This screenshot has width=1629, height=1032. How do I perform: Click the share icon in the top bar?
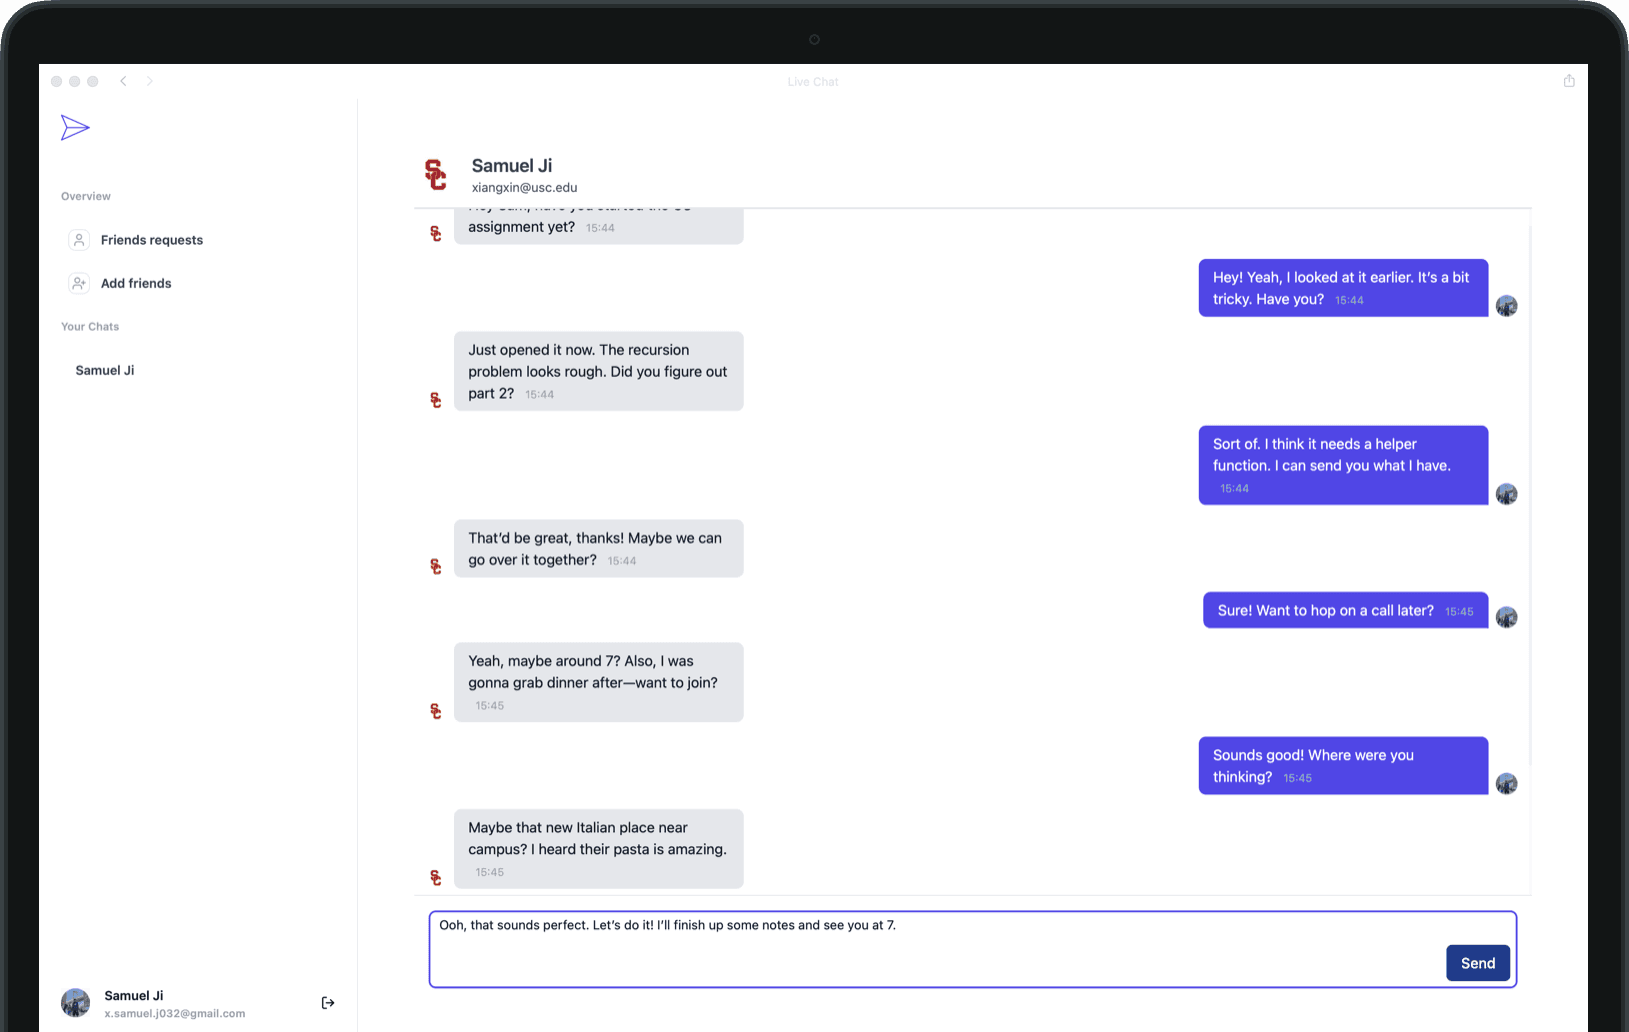pos(1568,81)
